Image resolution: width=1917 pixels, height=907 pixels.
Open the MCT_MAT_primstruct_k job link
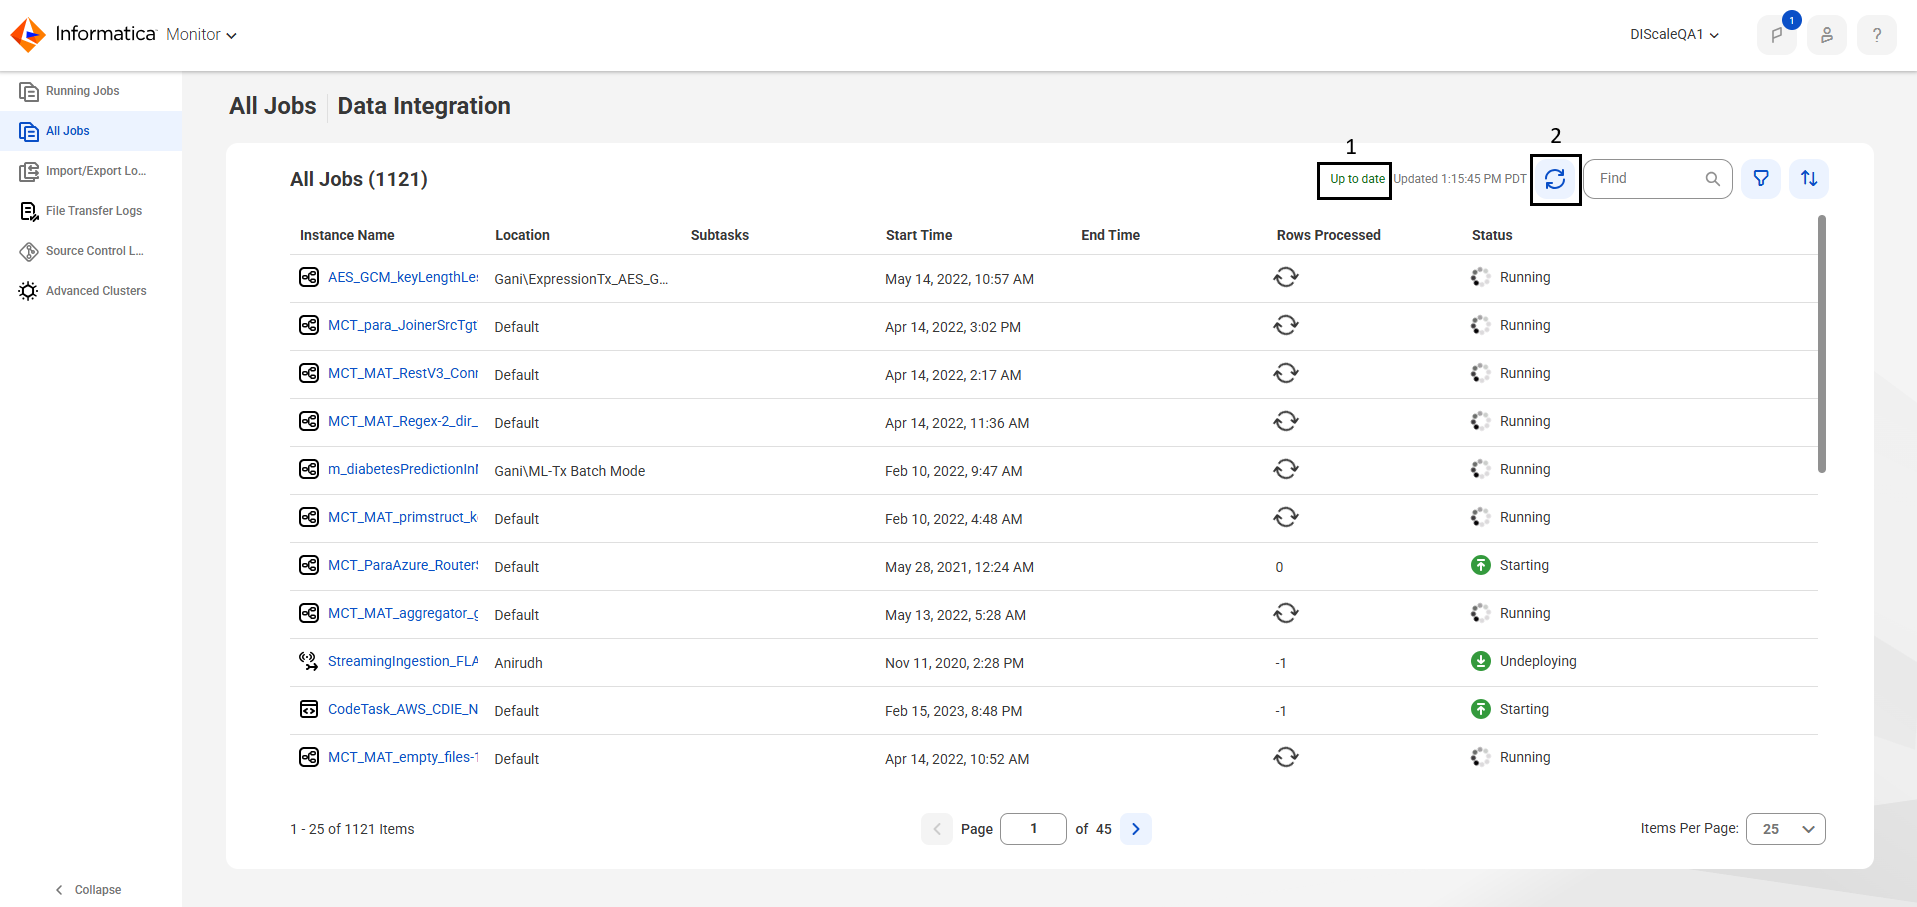pos(403,517)
